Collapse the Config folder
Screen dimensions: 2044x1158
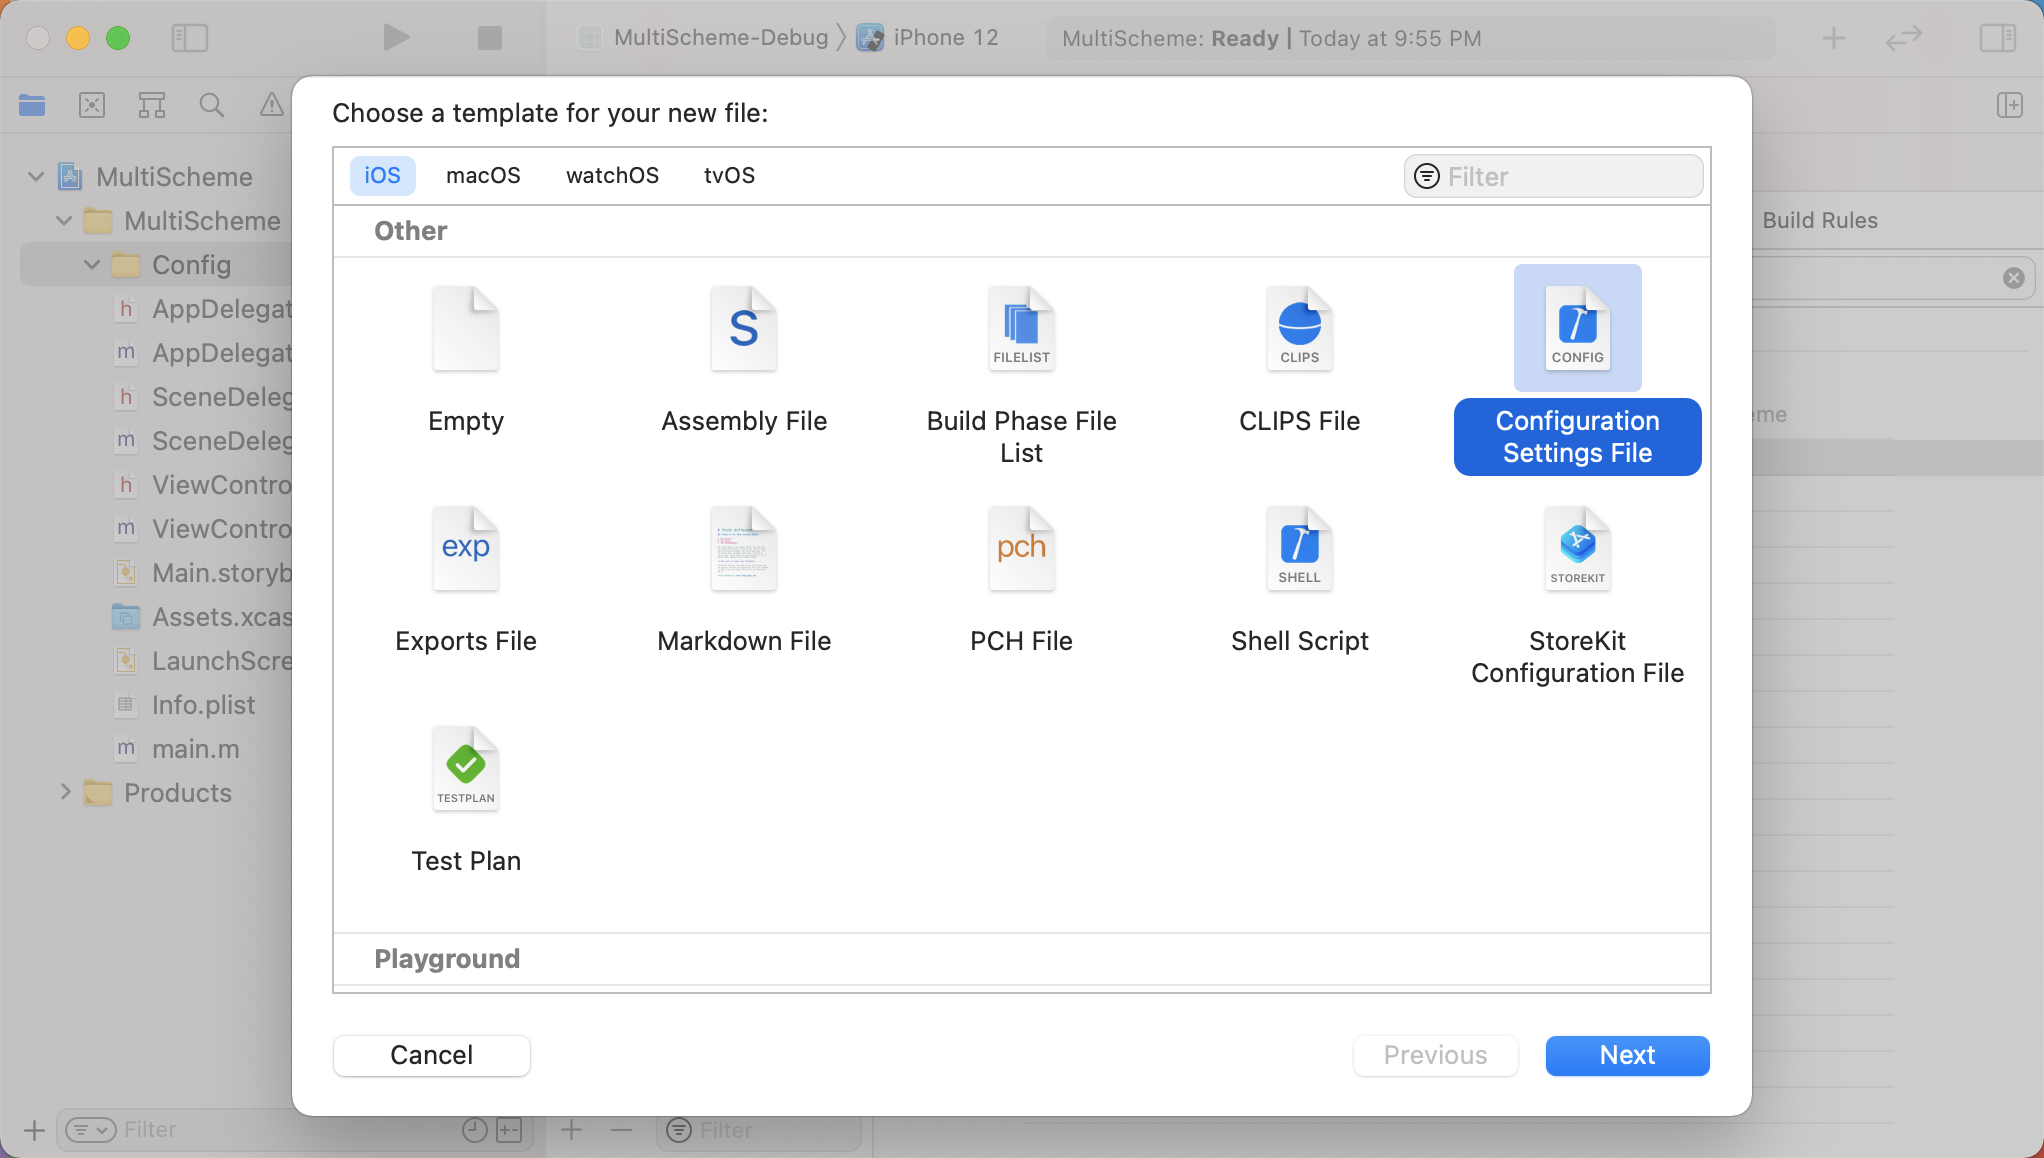point(92,265)
